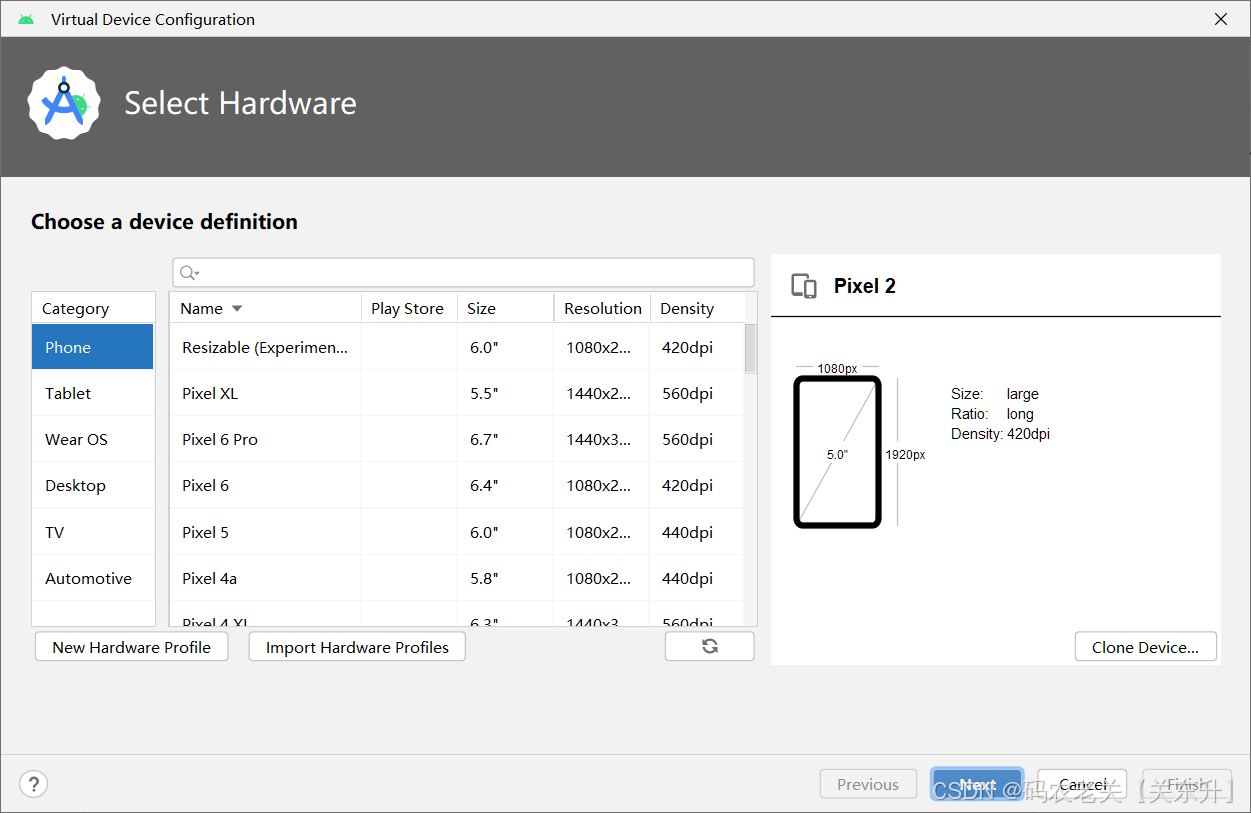Image resolution: width=1251 pixels, height=813 pixels.
Task: Click the device list vertical scrollbar
Action: coord(751,348)
